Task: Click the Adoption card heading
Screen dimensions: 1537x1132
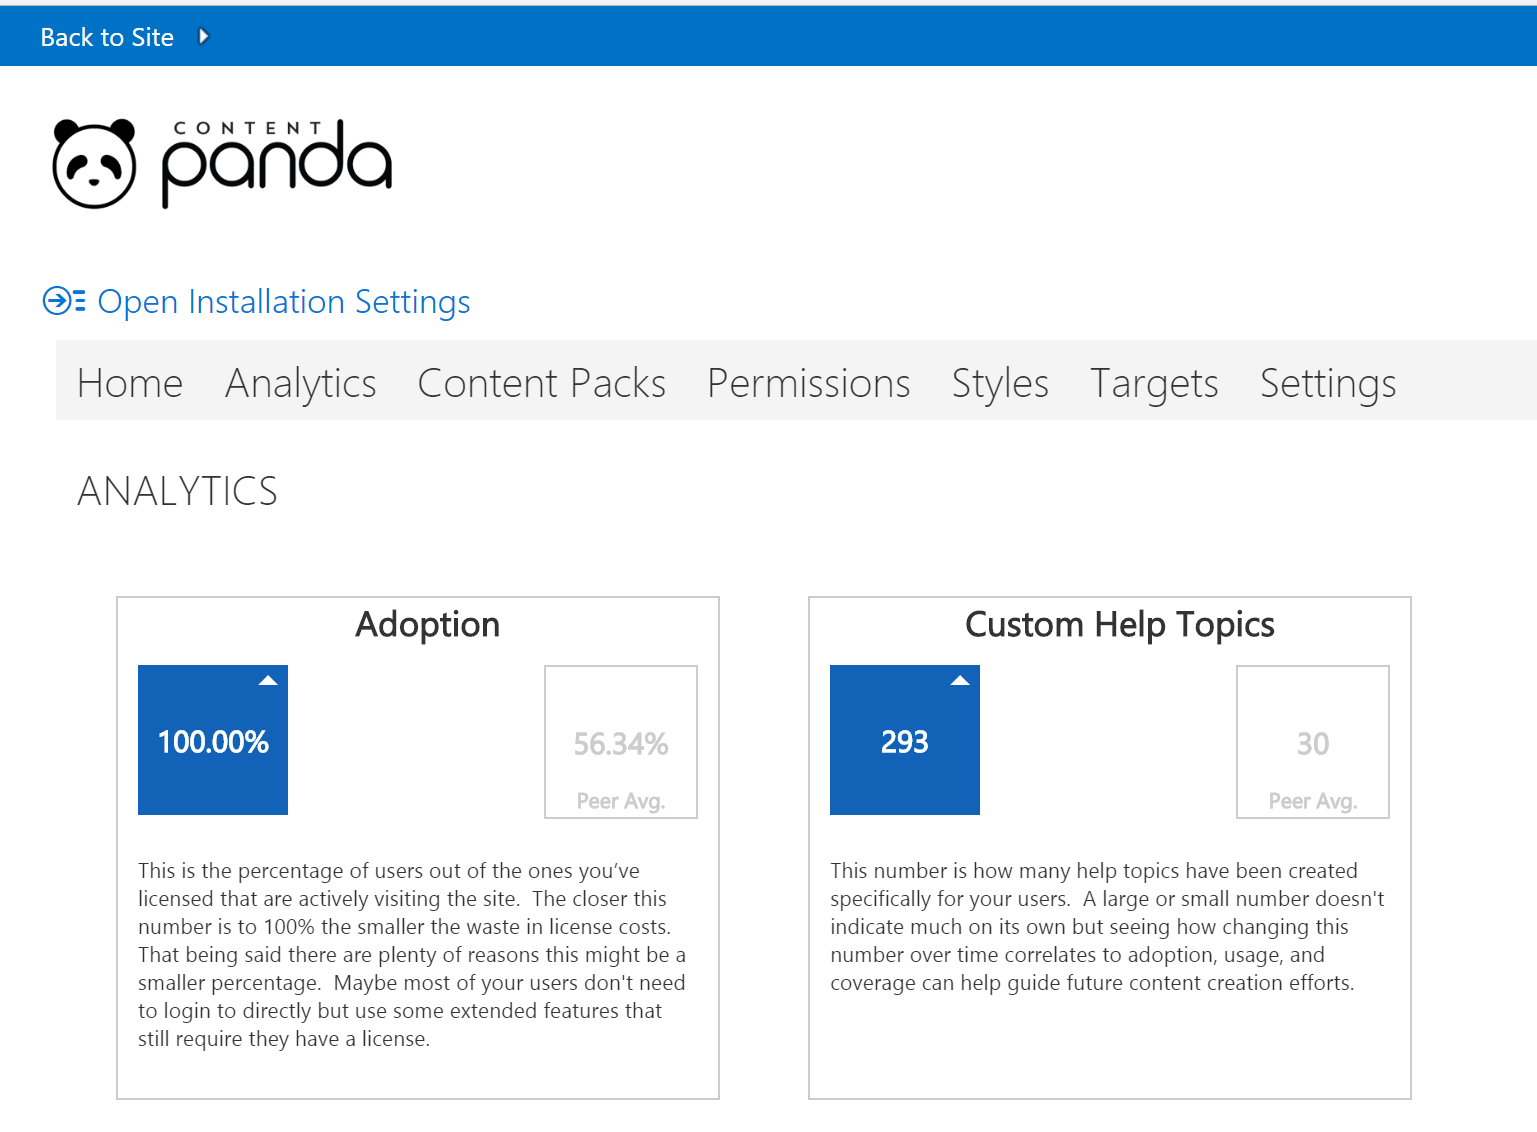Action: pyautogui.click(x=428, y=625)
